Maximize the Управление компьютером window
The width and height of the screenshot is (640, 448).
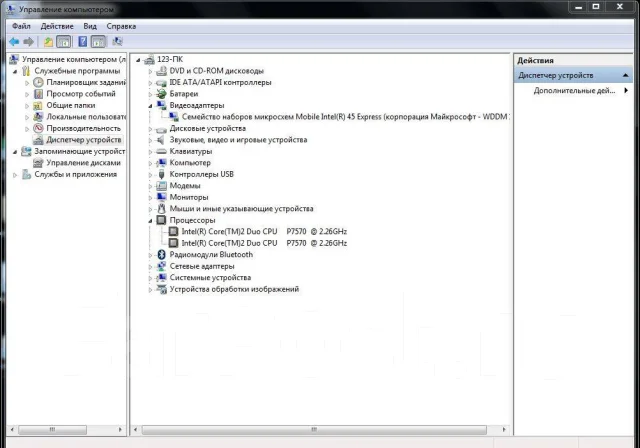pos(596,7)
